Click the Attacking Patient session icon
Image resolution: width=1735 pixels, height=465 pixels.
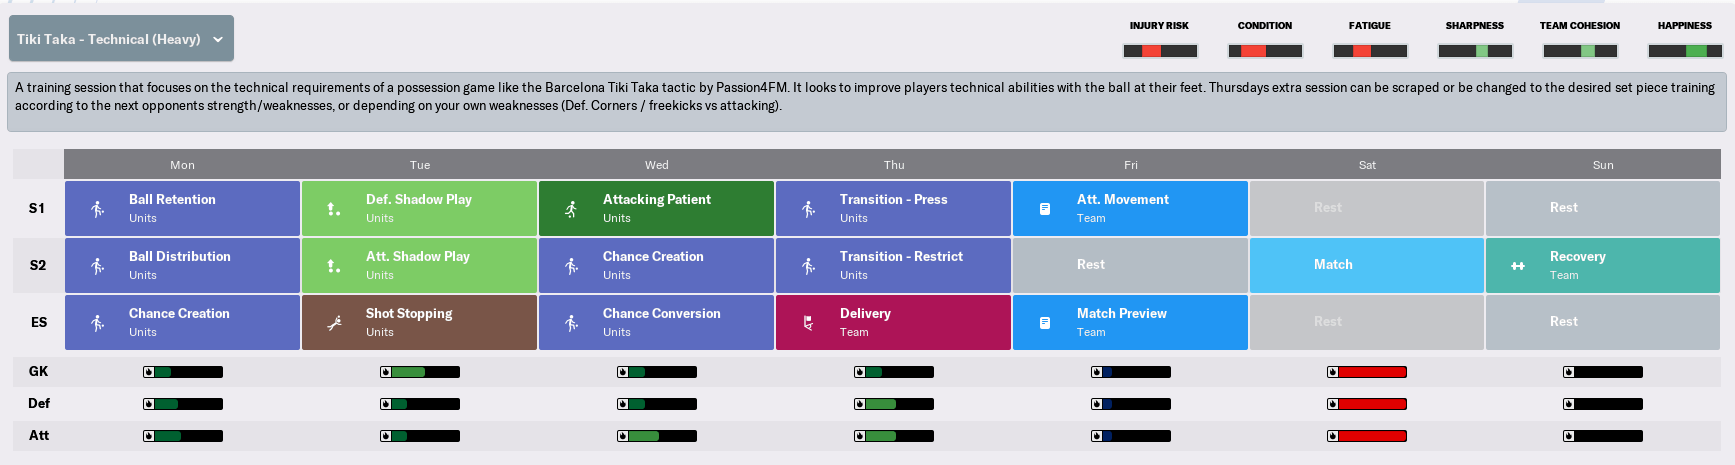point(571,209)
